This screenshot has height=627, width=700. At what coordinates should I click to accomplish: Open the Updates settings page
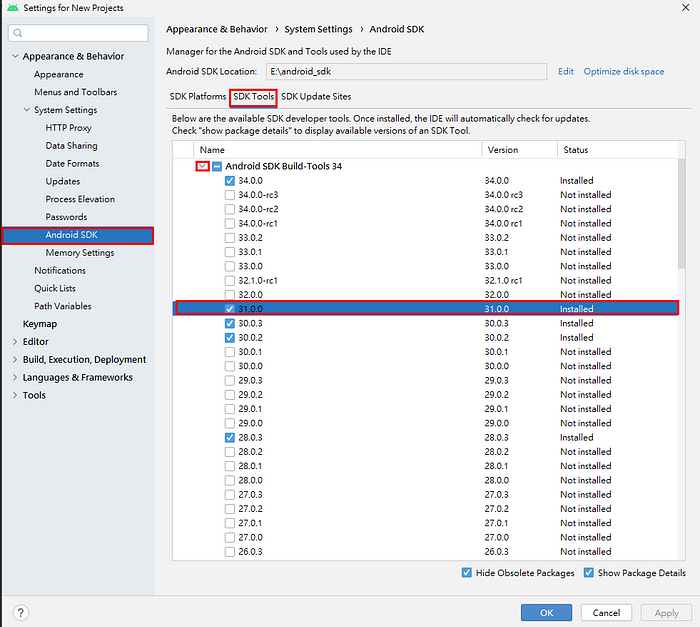tap(62, 181)
